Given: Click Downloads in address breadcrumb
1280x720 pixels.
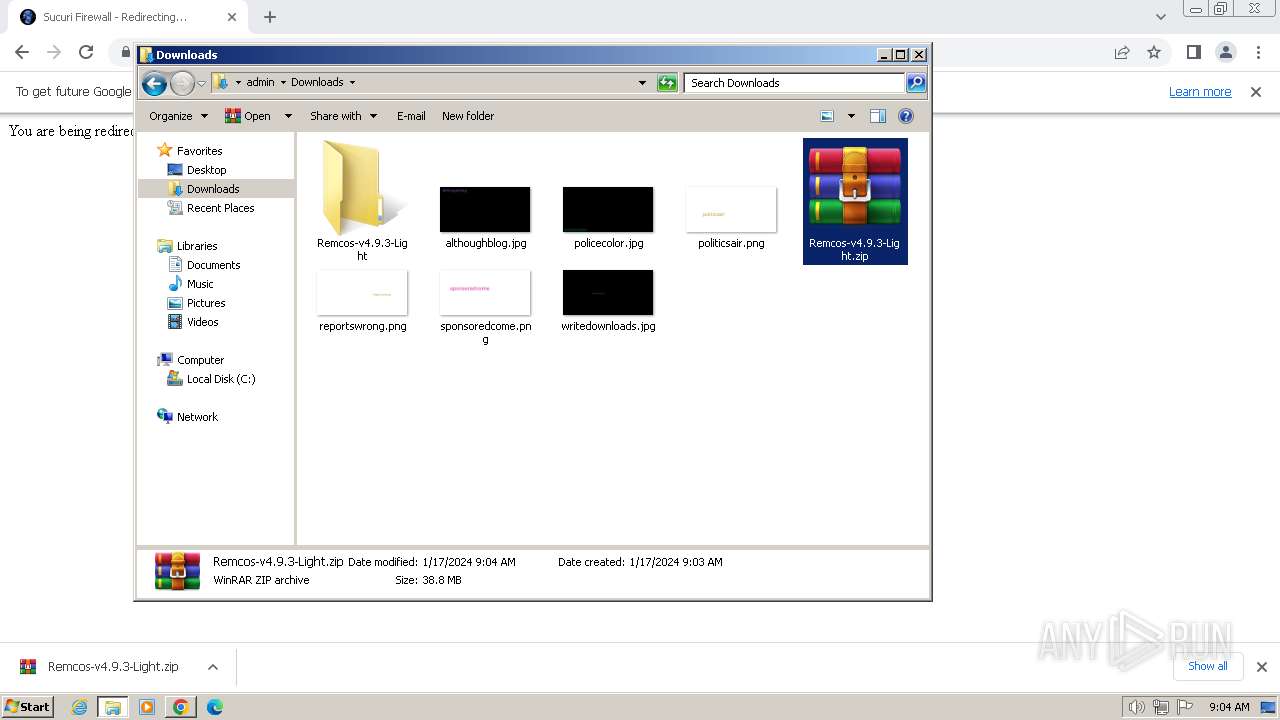Looking at the screenshot, I should pyautogui.click(x=317, y=83).
